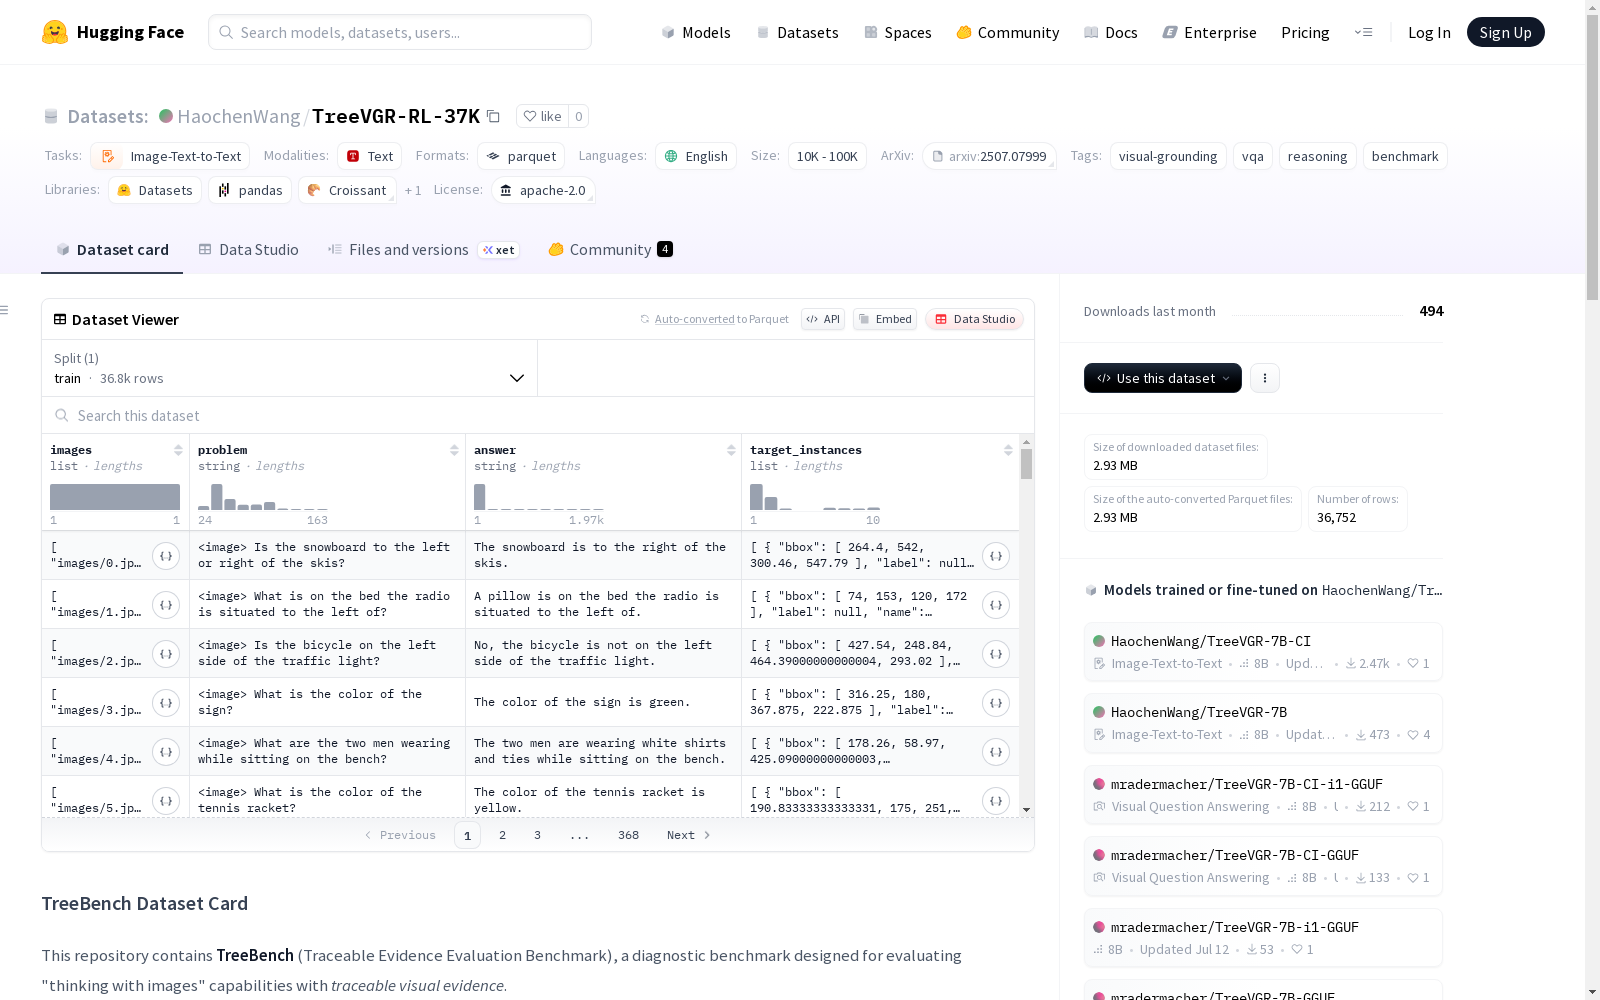Click the Log In link
The height and width of the screenshot is (1000, 1600).
point(1429,32)
